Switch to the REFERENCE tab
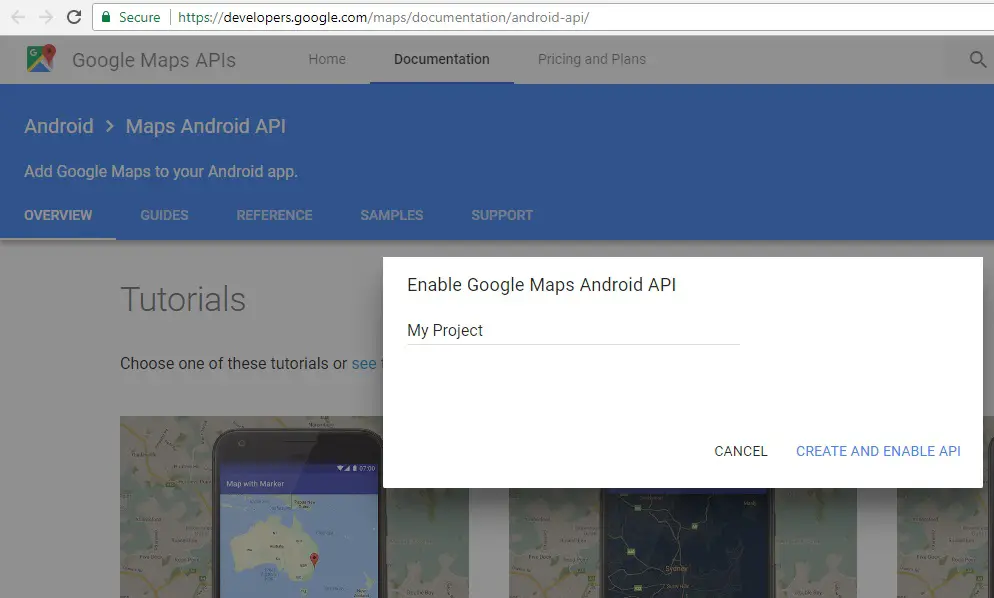Viewport: 994px width, 598px height. (274, 215)
